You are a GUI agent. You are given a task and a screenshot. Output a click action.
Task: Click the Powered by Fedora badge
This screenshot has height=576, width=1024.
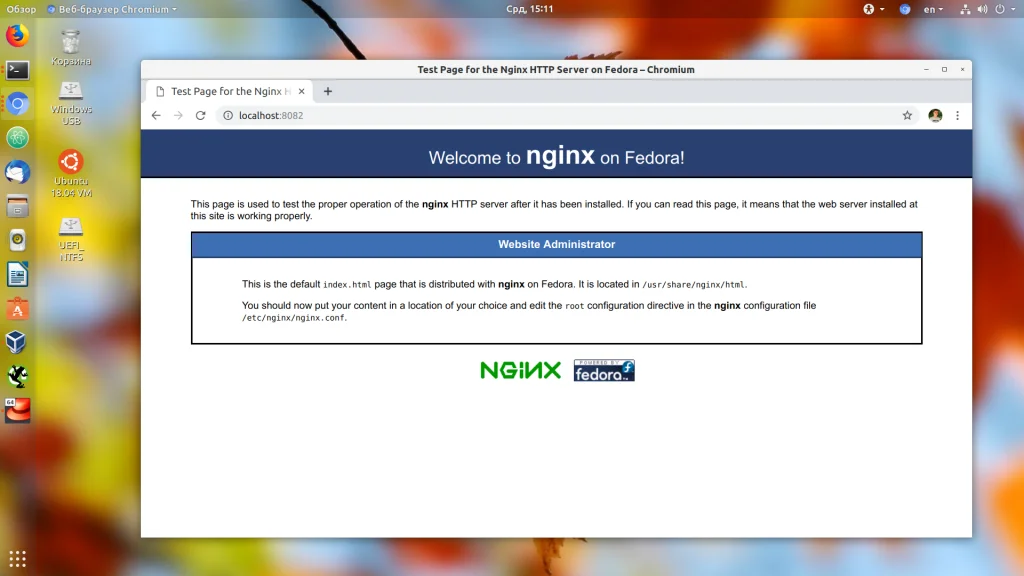(x=604, y=370)
